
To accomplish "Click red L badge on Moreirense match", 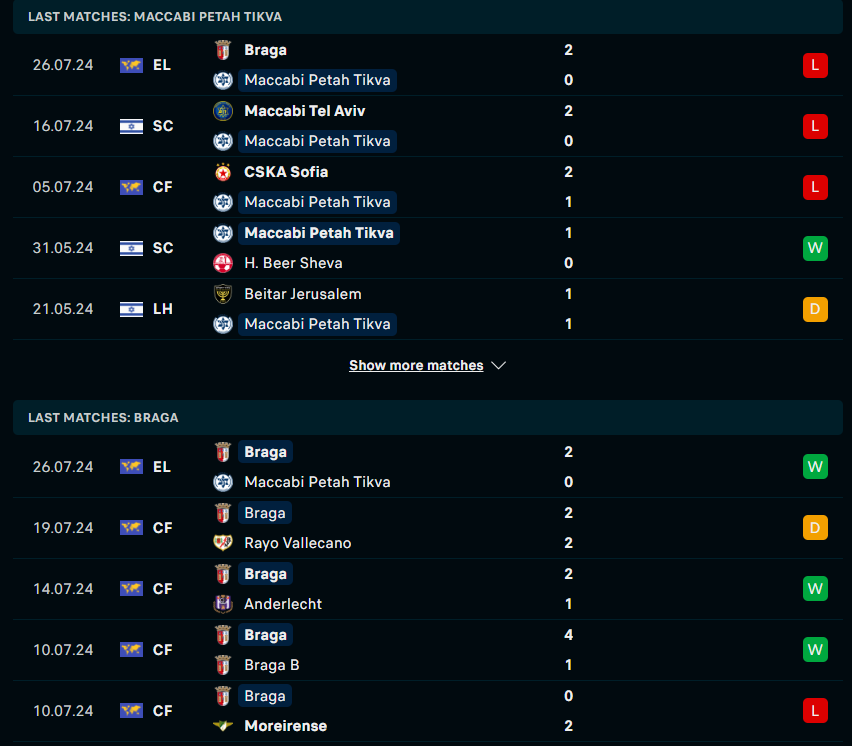I will [x=815, y=711].
